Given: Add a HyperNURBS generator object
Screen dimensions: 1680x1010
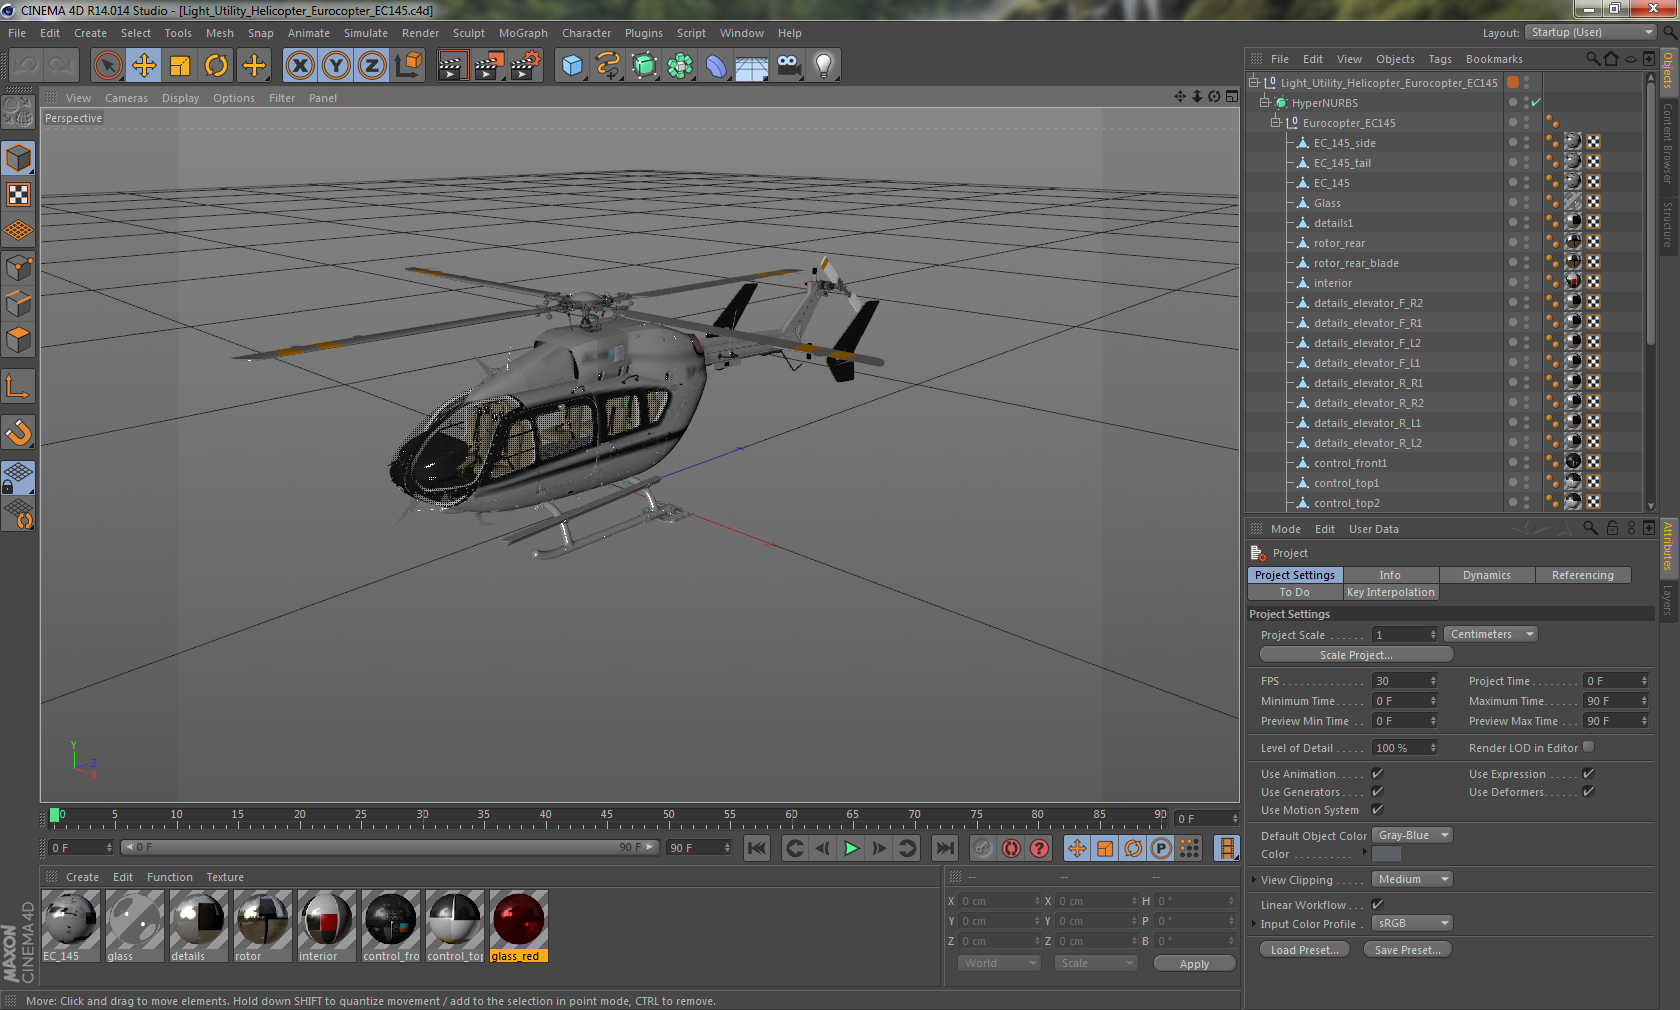Looking at the screenshot, I should pos(644,66).
